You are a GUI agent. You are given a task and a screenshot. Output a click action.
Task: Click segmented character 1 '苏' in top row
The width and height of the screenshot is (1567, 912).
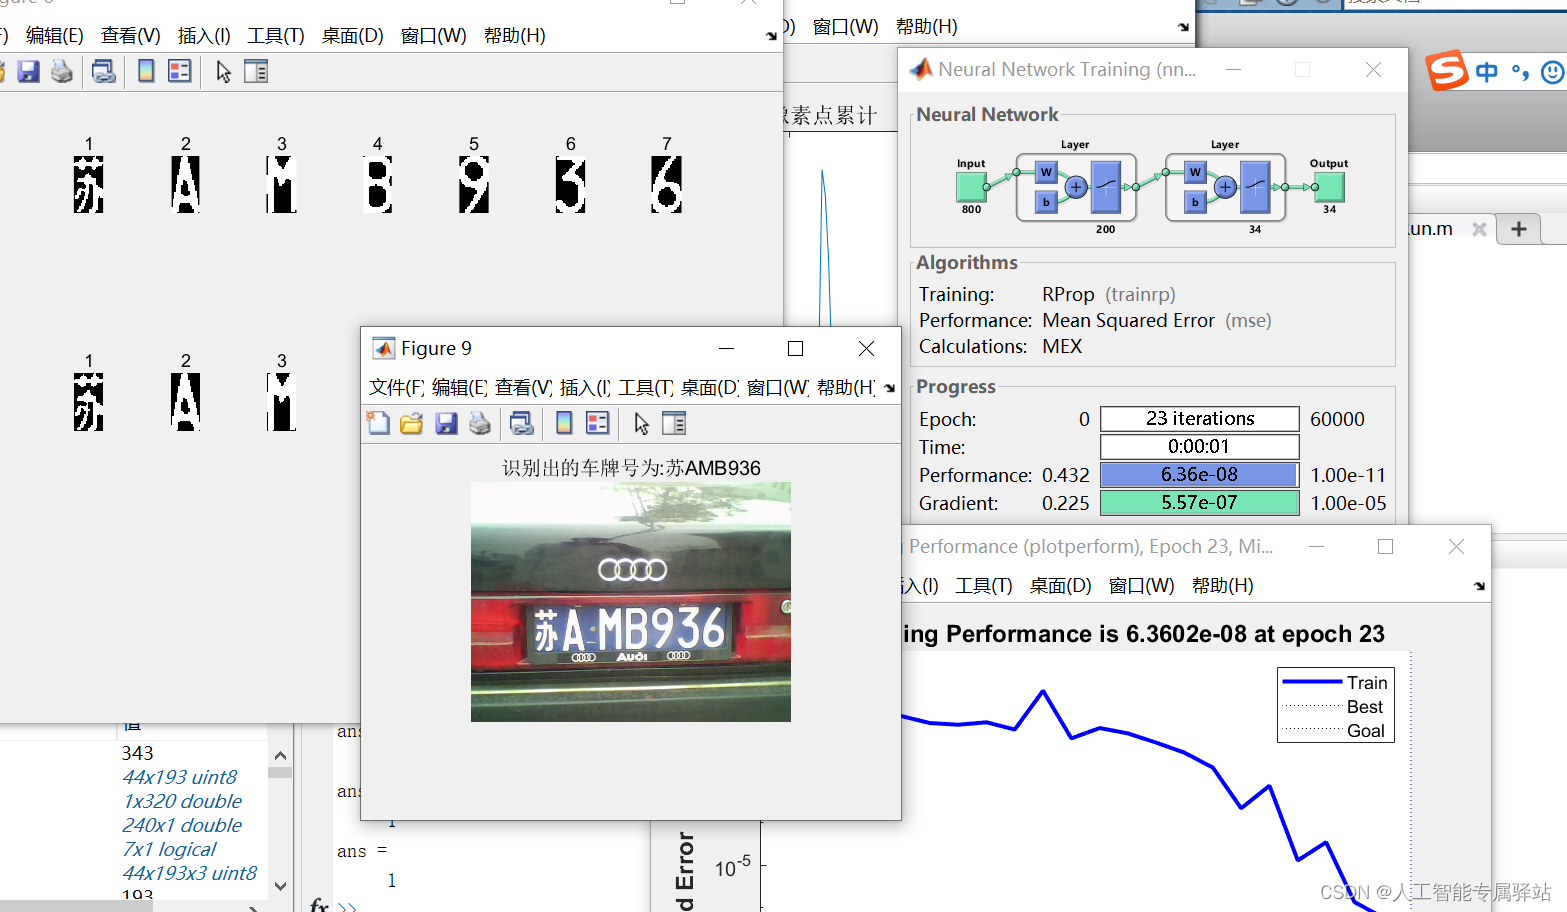(x=89, y=184)
